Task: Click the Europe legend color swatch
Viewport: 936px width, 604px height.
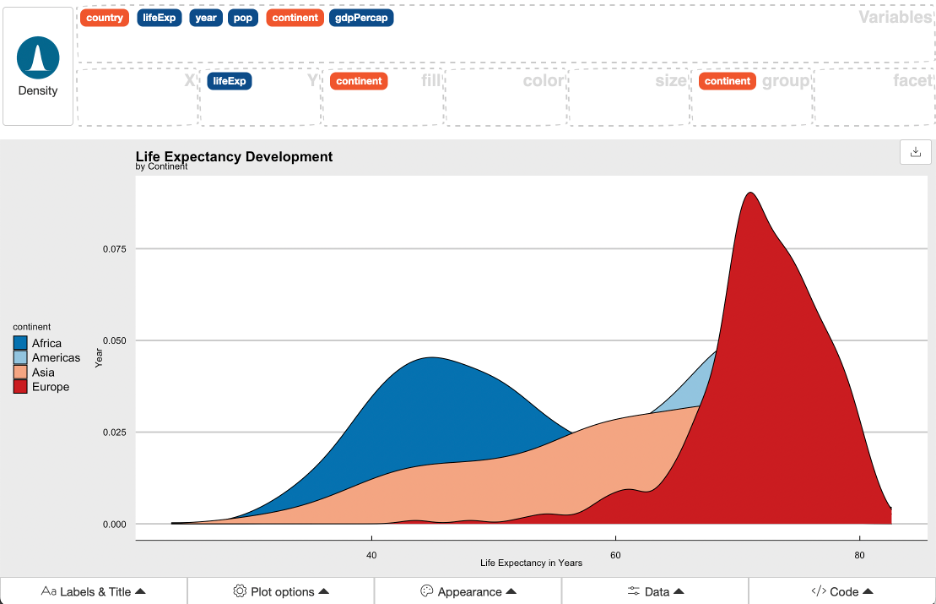Action: (x=20, y=387)
